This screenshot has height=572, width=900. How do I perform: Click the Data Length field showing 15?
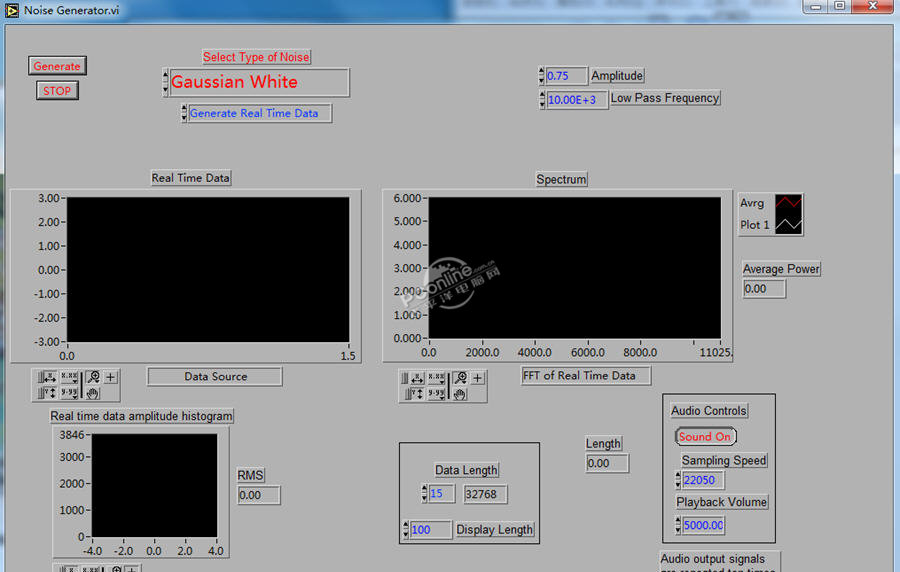coord(441,494)
